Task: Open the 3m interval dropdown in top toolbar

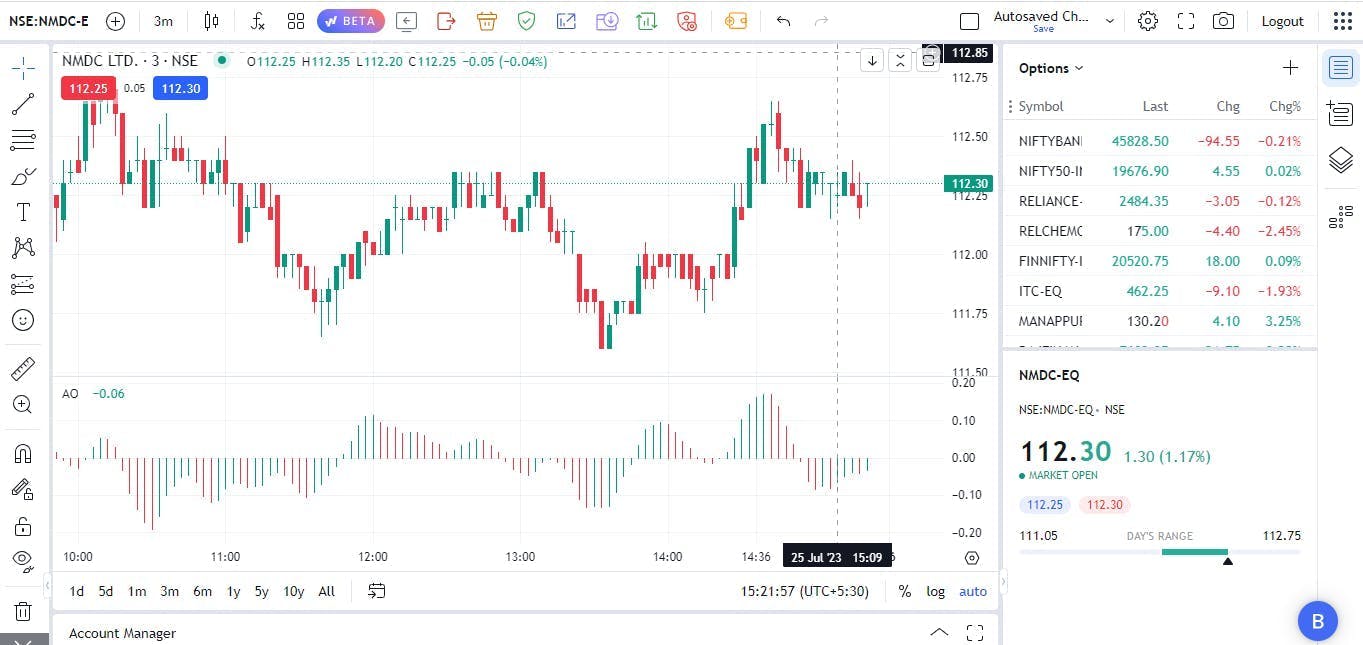Action: (164, 21)
